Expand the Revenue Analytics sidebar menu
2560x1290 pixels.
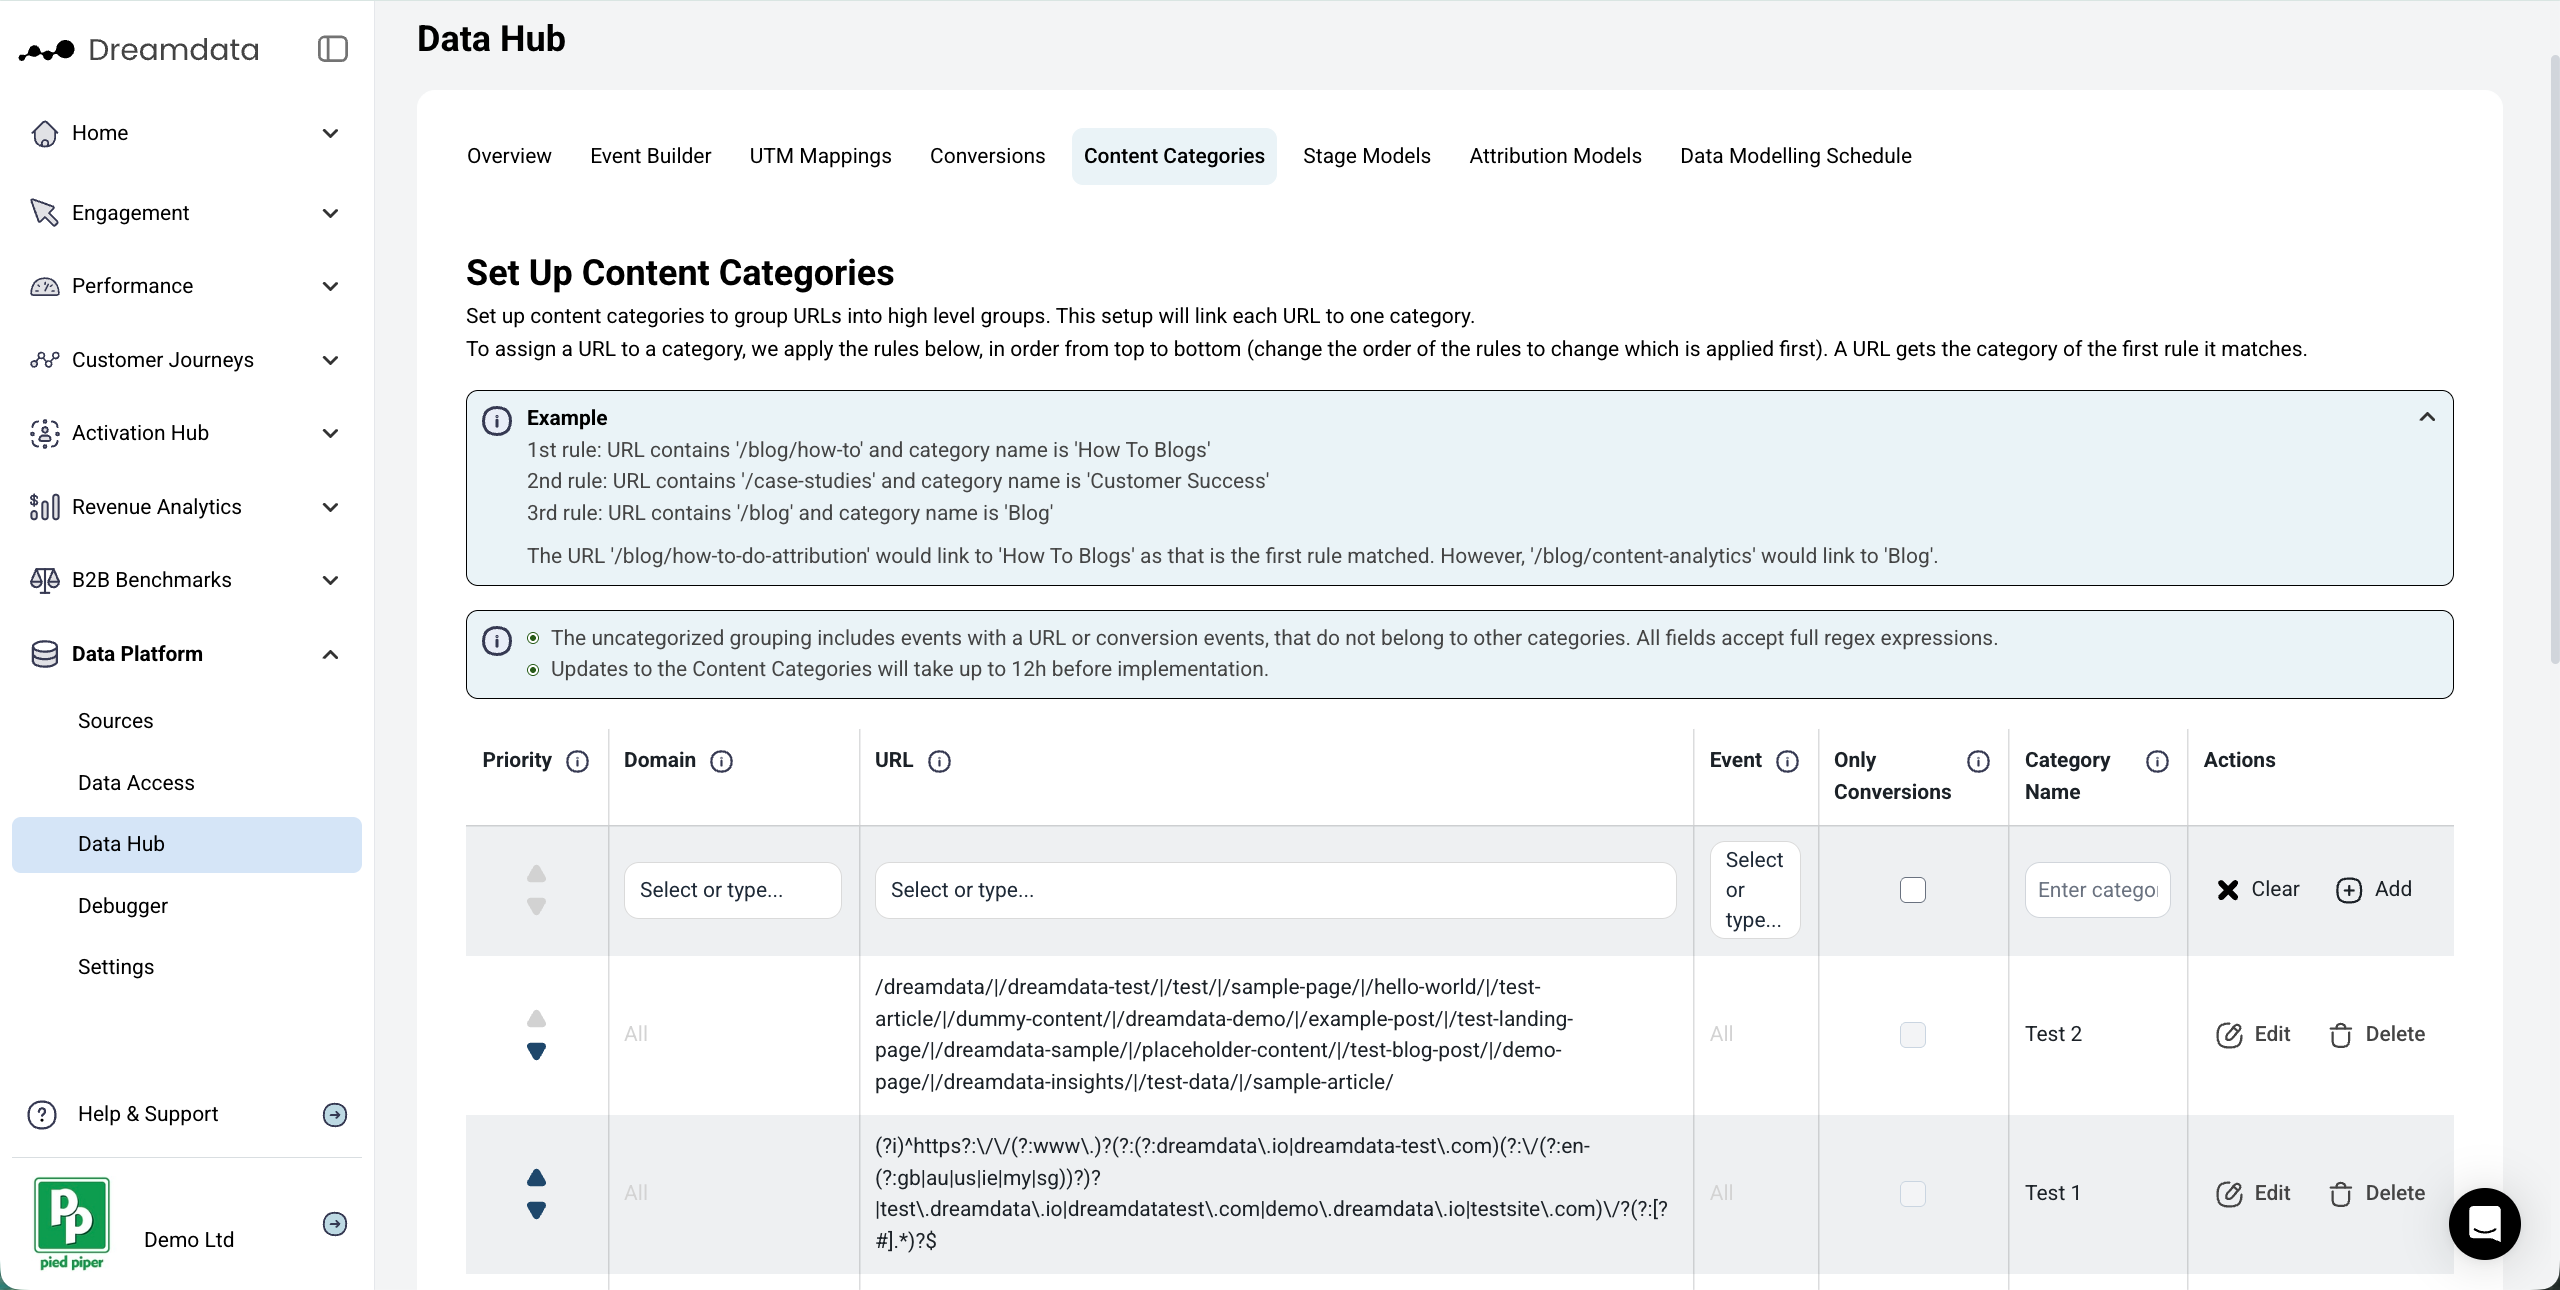point(330,507)
